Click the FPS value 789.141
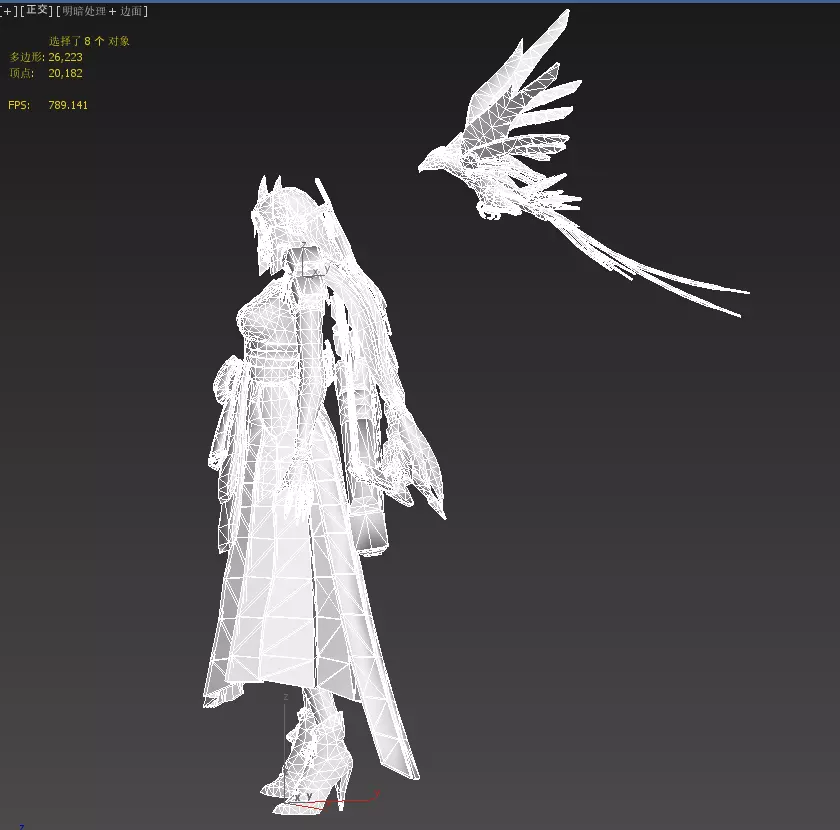Screen dimensions: 840x830 tap(68, 105)
